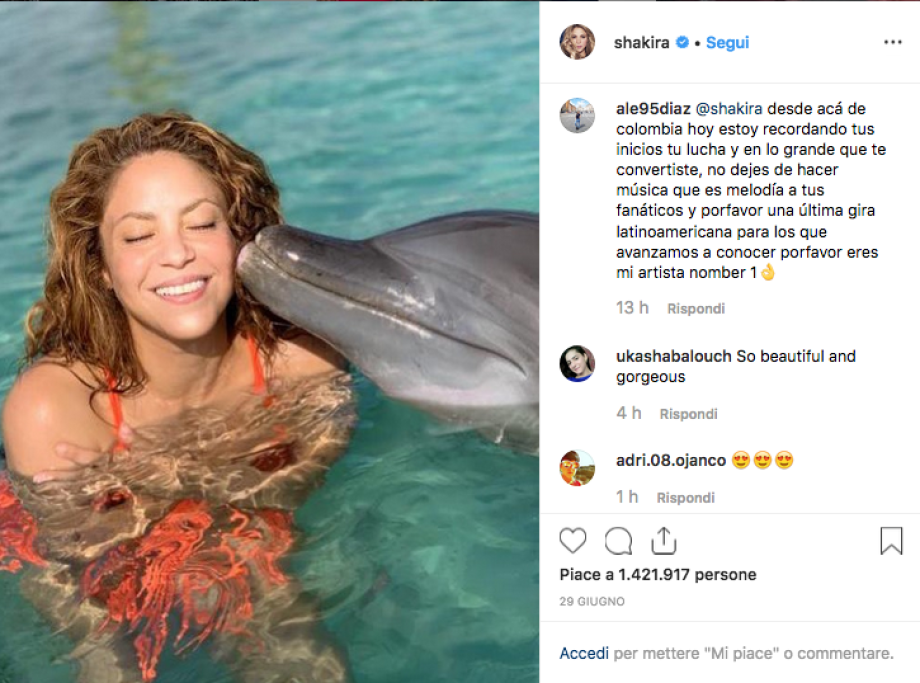The width and height of the screenshot is (920, 683).
Task: Click the Accedi login link
Action: click(584, 653)
